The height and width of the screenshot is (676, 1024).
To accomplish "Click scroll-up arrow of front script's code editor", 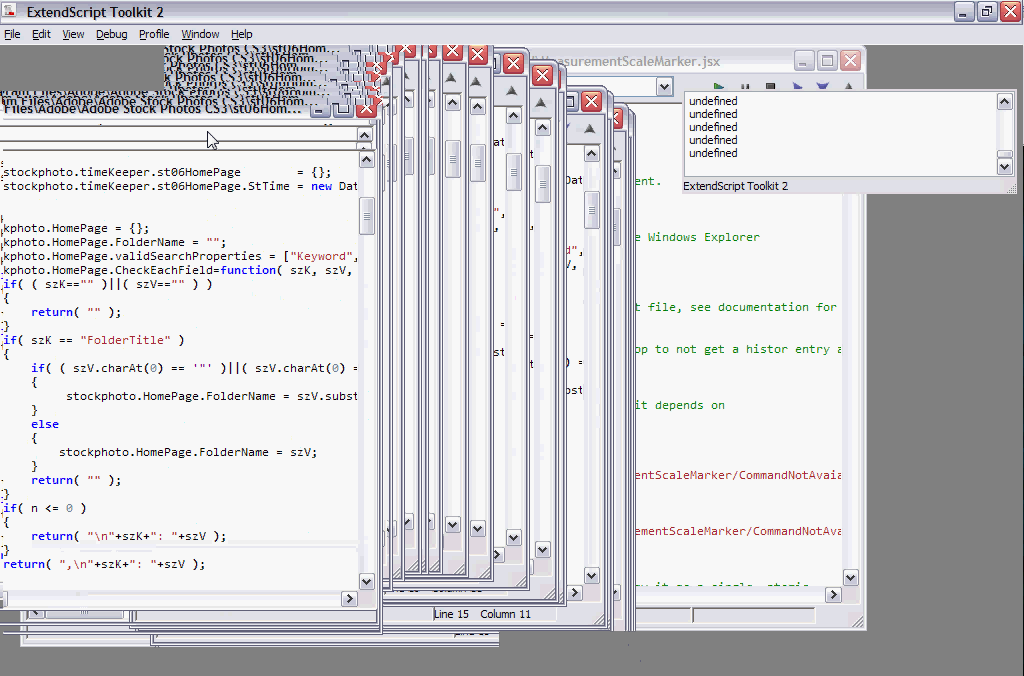I will [367, 160].
